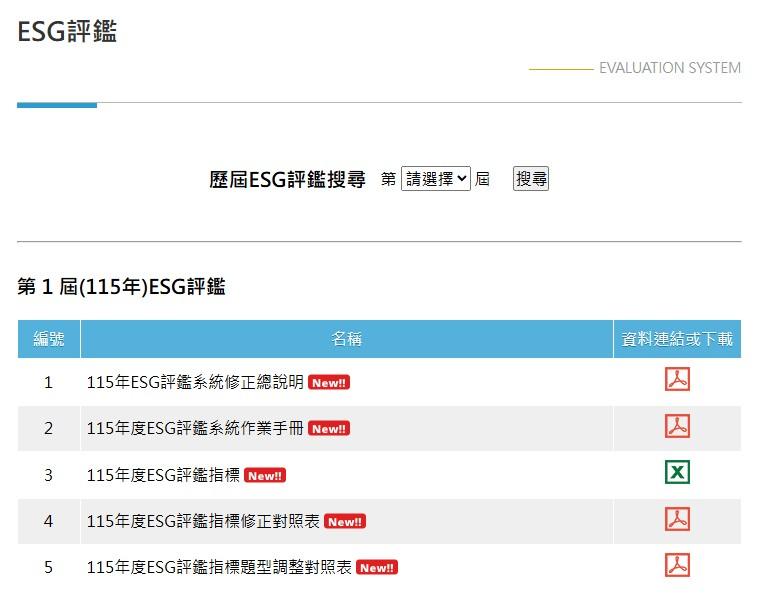
Task: Download PDF for 115年度ESG評鑑指標題型調整對照表
Action: 677,565
